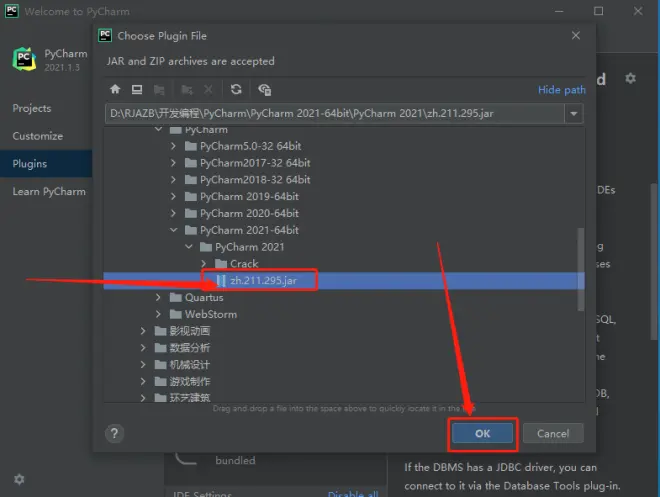This screenshot has width=660, height=497.
Task: Select the 影视动画 folder row
Action: (344, 331)
